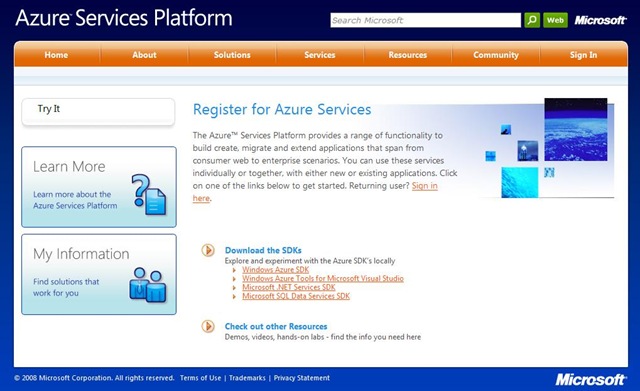The width and height of the screenshot is (640, 391).
Task: Click the bullet arrow beside Windows Azure SDK
Action: 234,270
